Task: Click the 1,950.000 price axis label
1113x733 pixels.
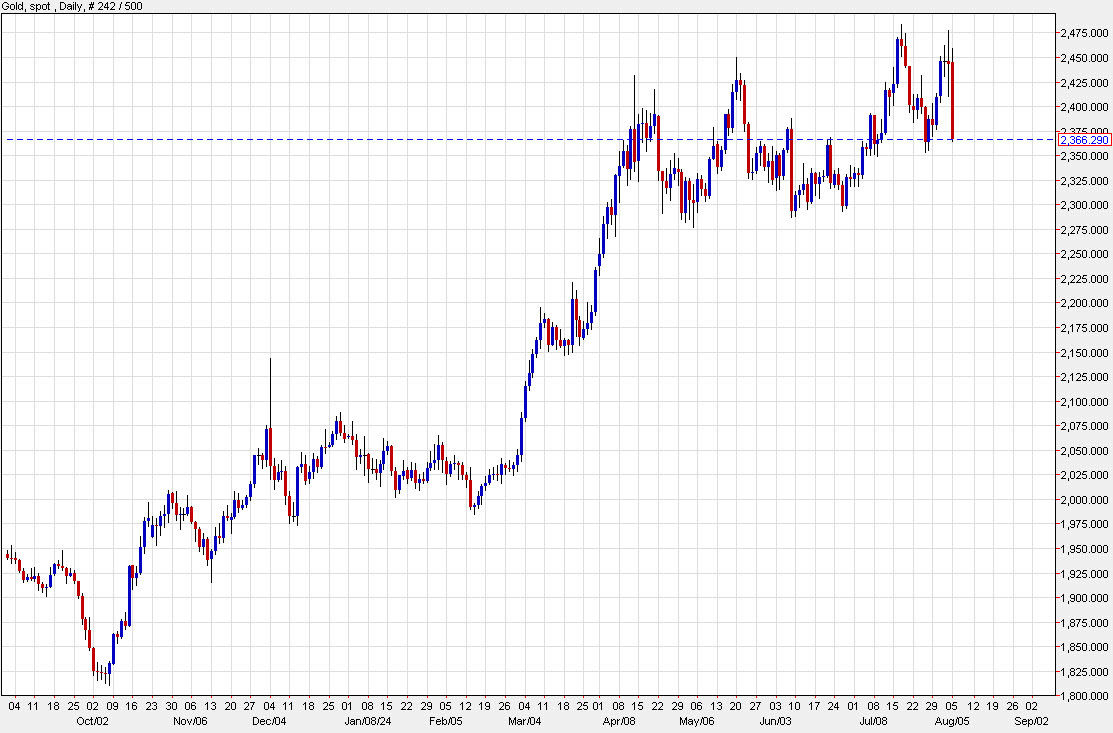Action: (x=1084, y=549)
